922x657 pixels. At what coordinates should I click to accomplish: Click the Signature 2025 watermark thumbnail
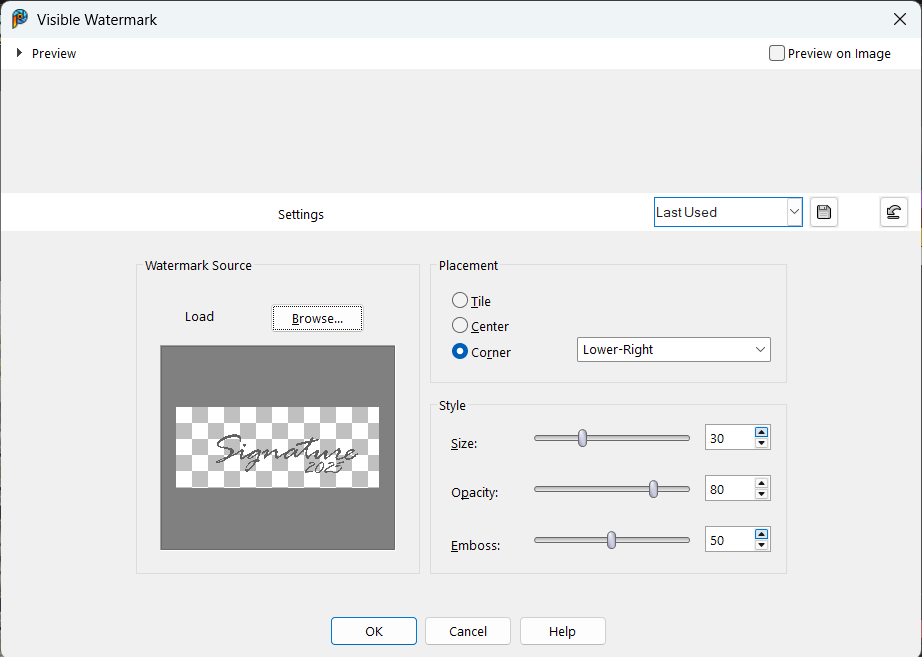point(277,447)
